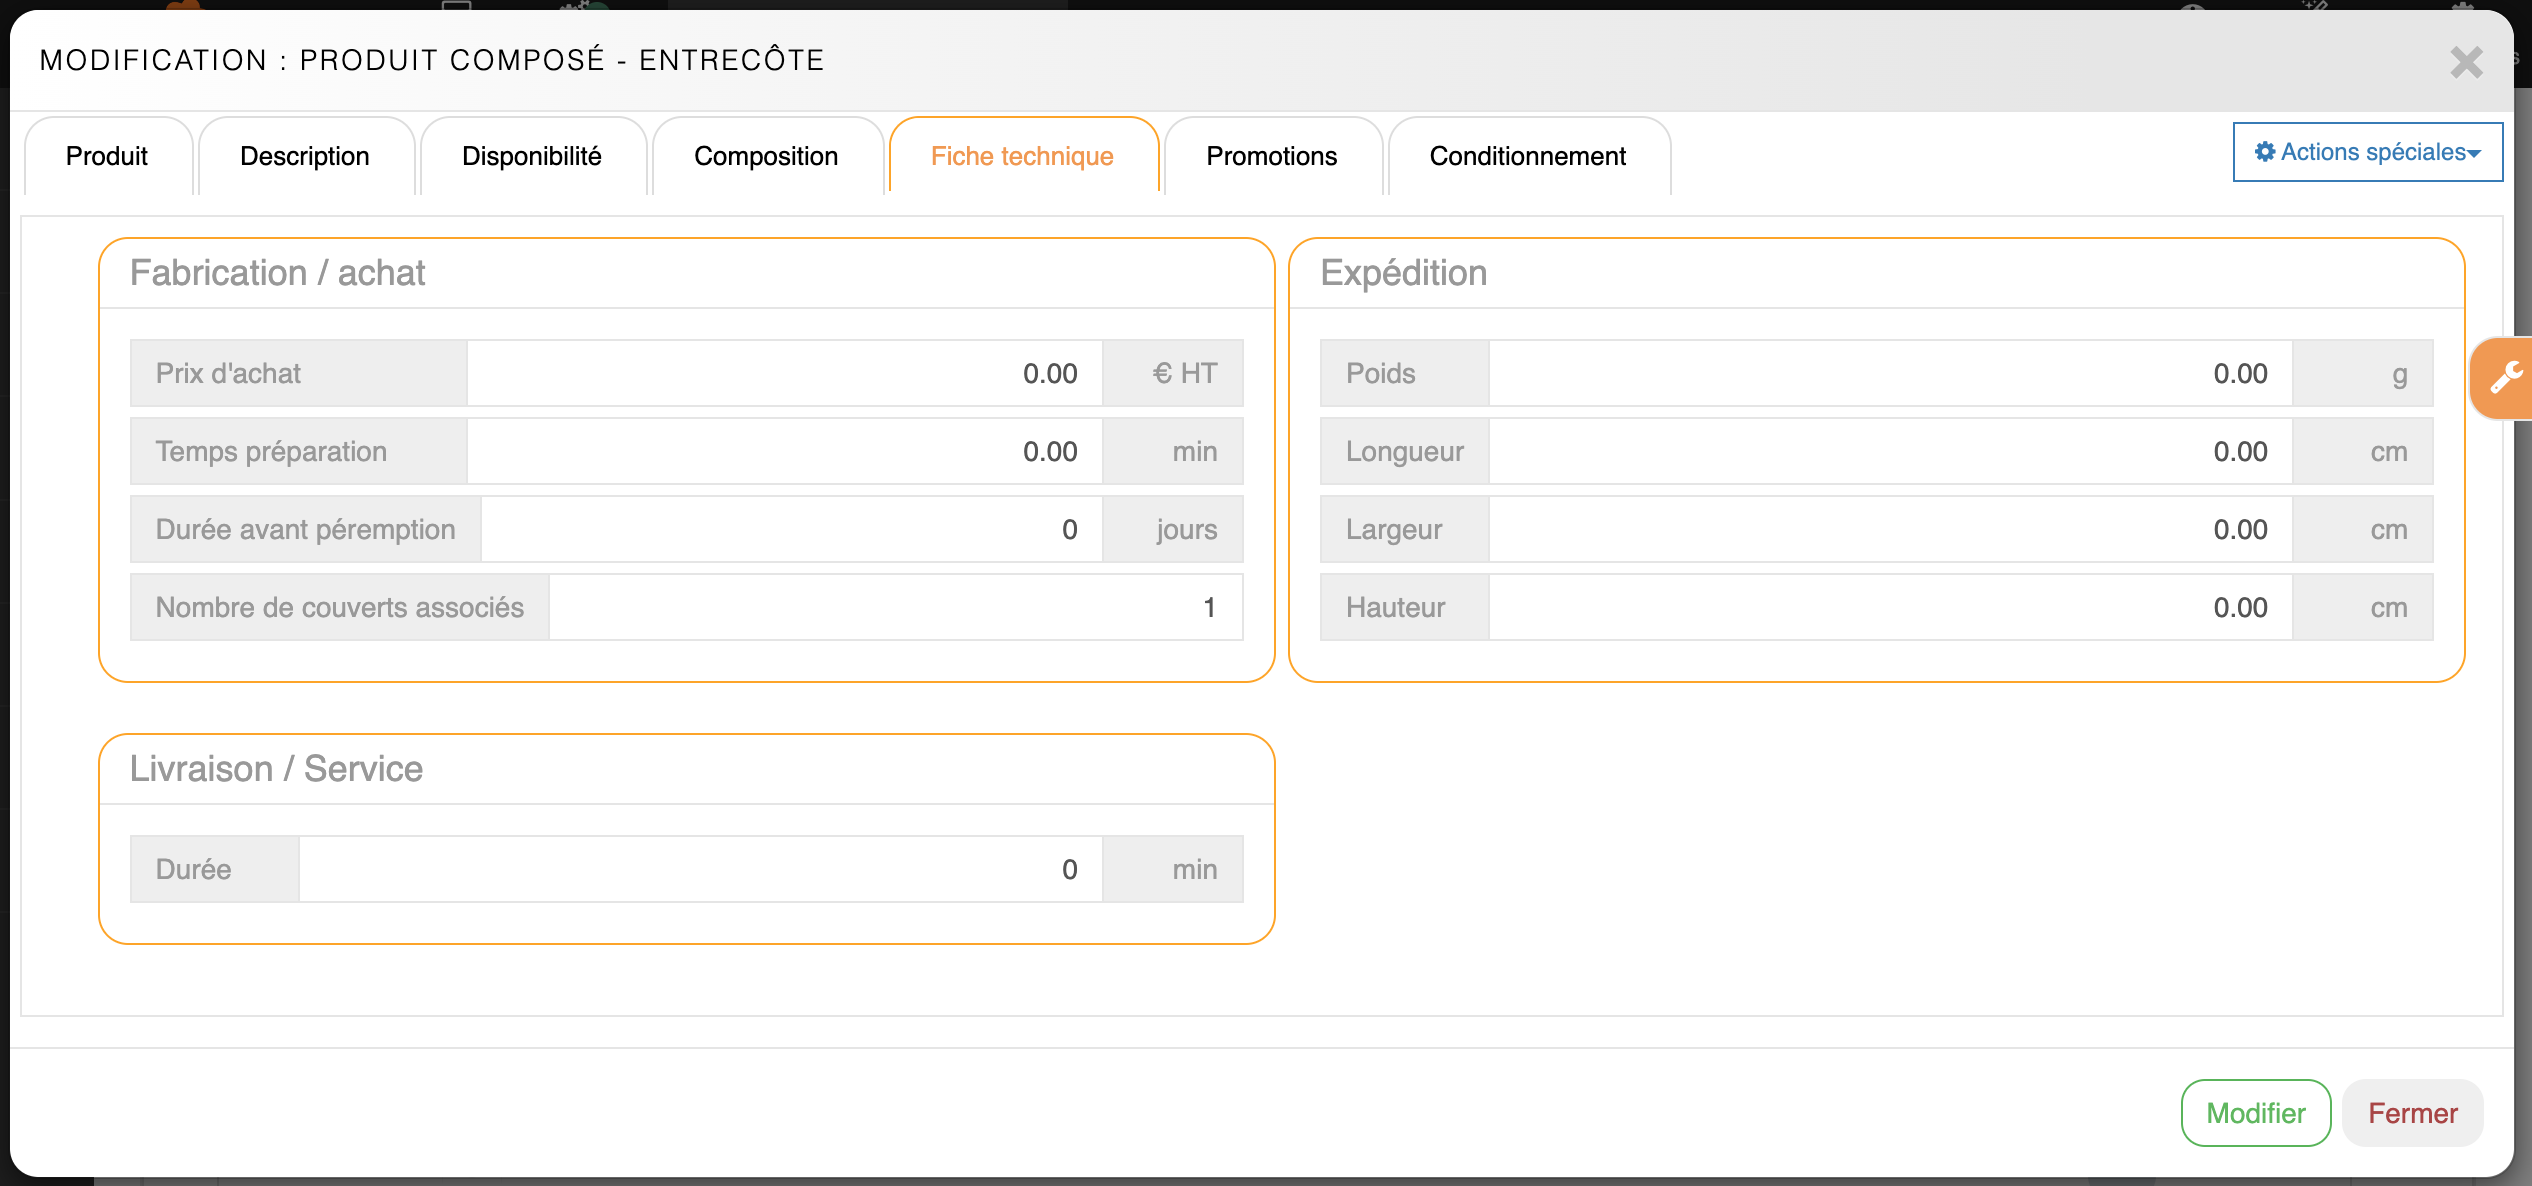Focus the Poids input field
The image size is (2532, 1186).
pyautogui.click(x=1890, y=373)
